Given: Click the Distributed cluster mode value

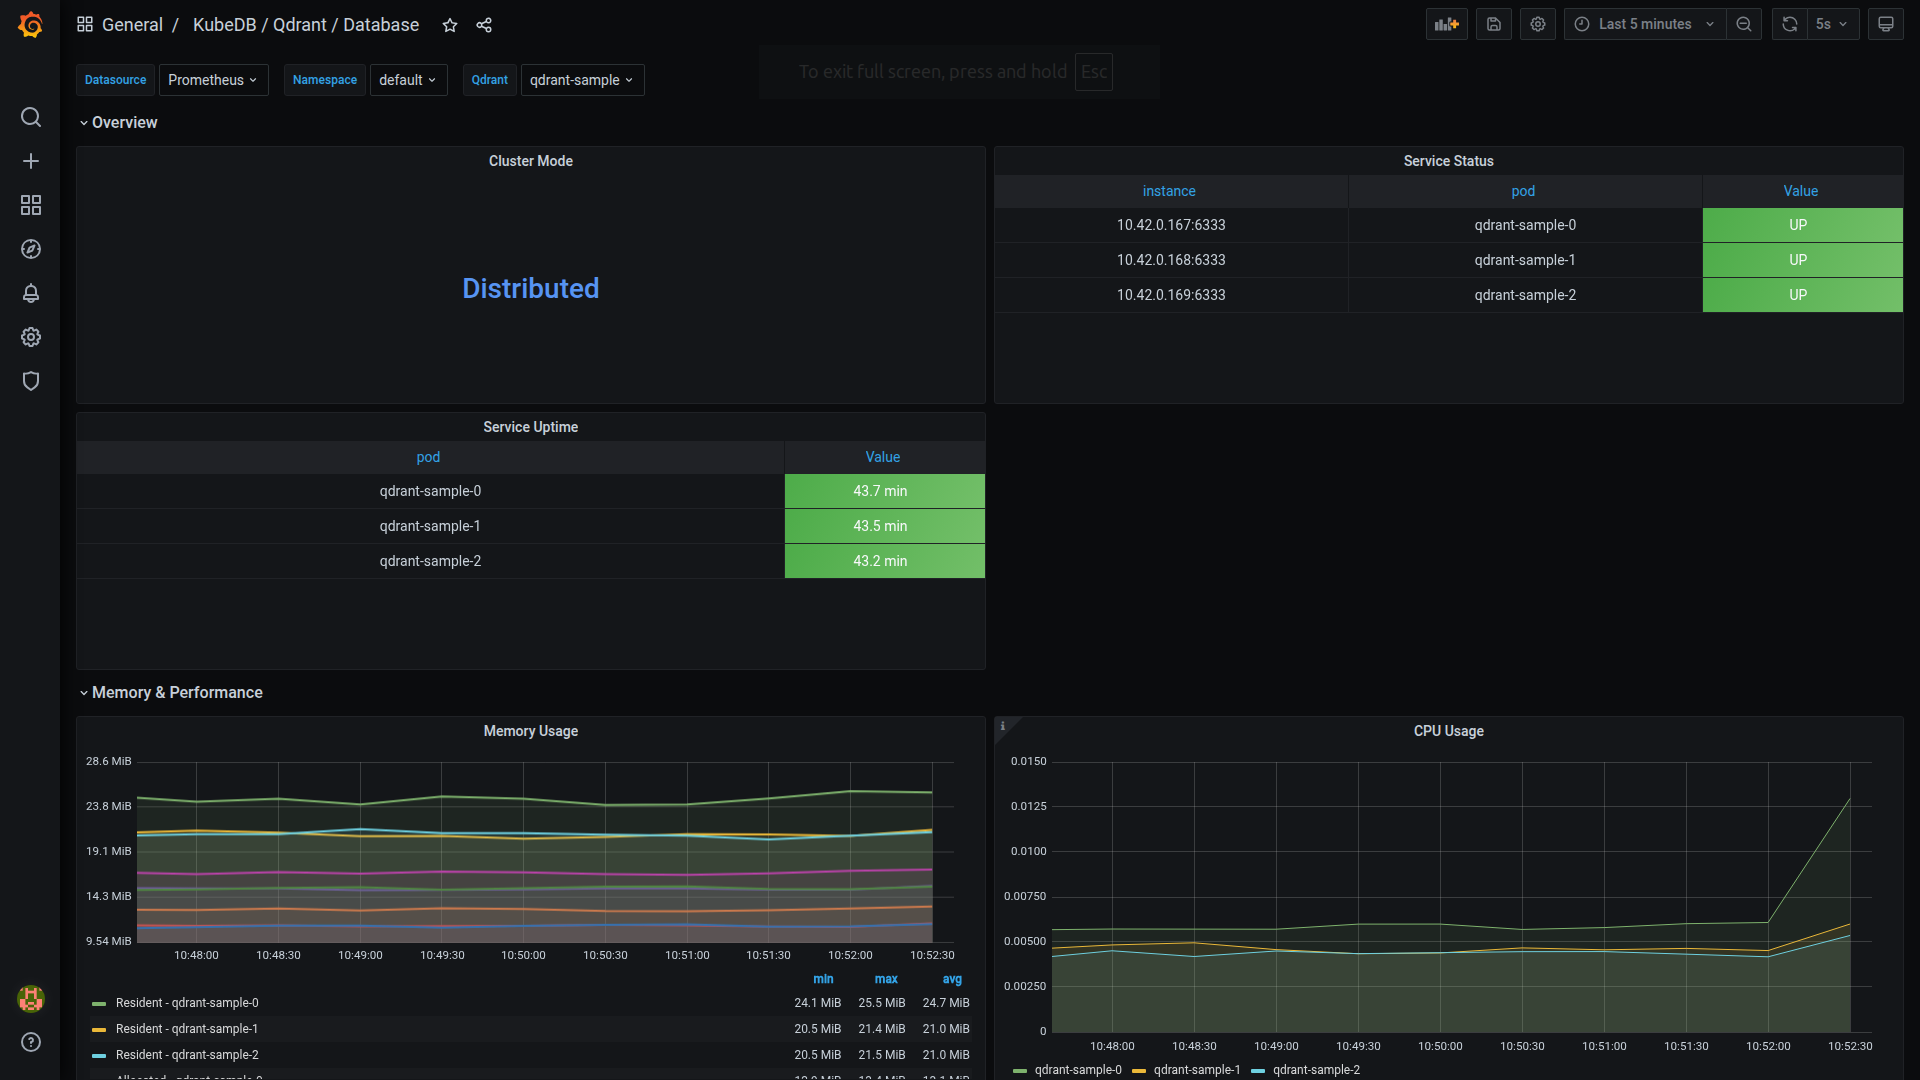Looking at the screenshot, I should click(530, 288).
